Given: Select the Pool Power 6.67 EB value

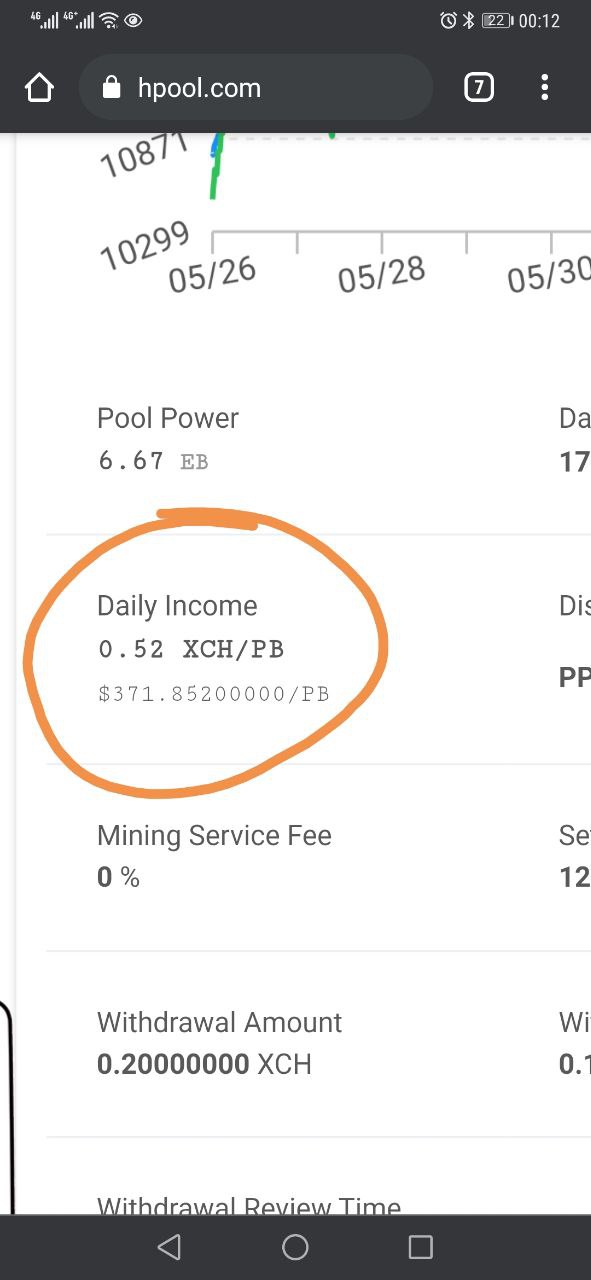Looking at the screenshot, I should point(153,461).
